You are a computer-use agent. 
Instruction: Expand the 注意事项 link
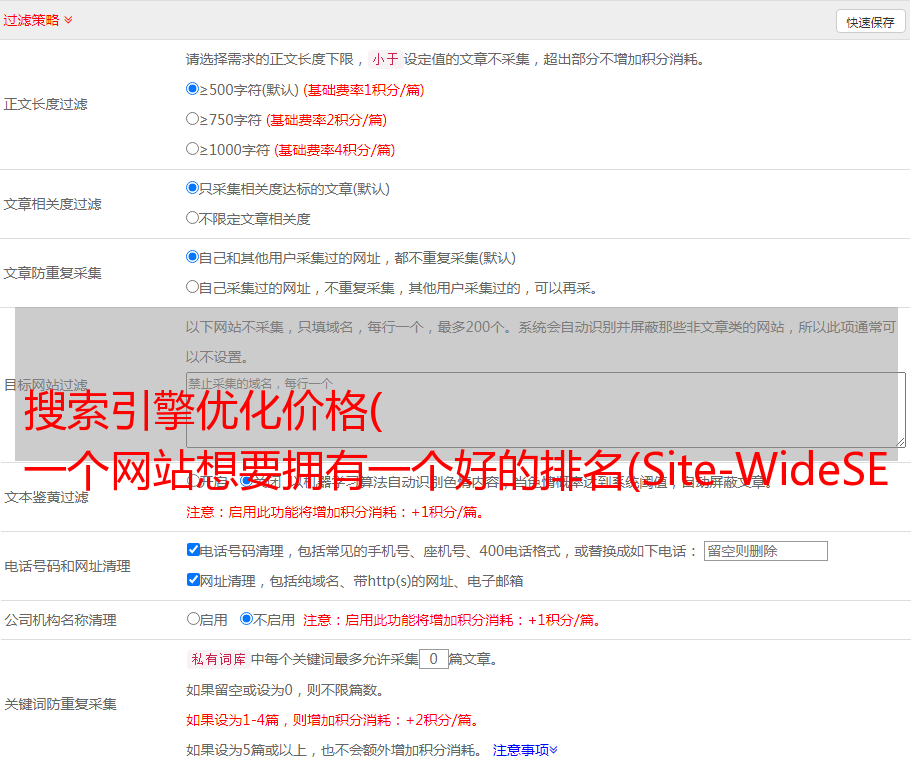click(x=525, y=750)
